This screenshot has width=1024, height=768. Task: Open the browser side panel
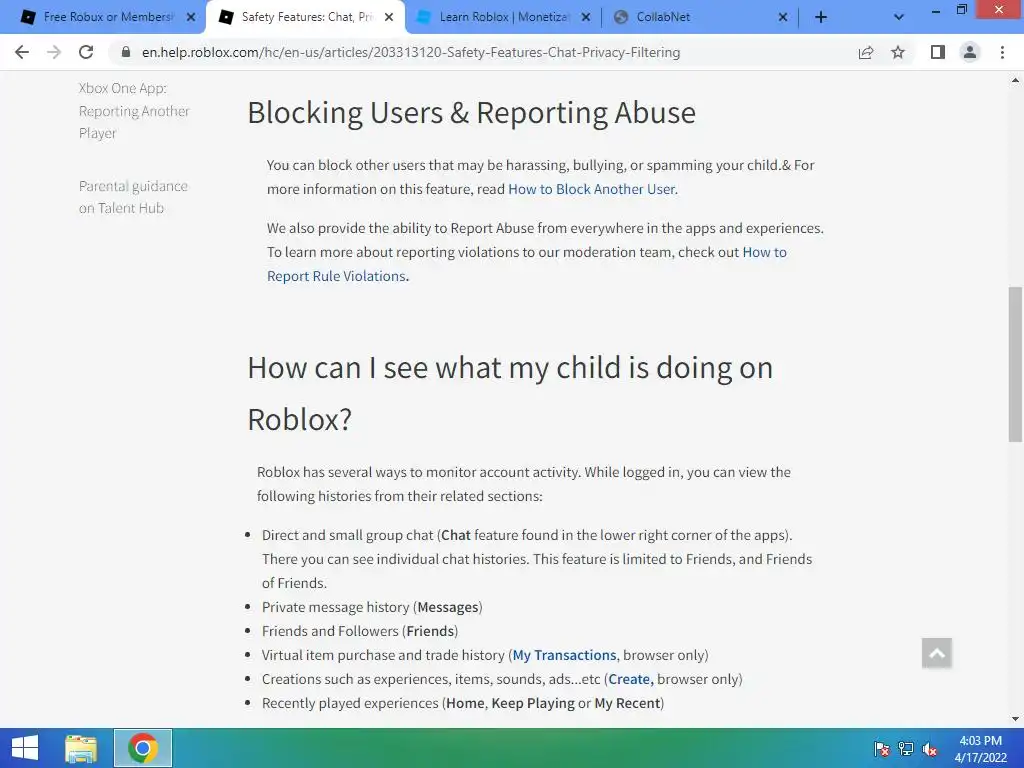[x=938, y=52]
